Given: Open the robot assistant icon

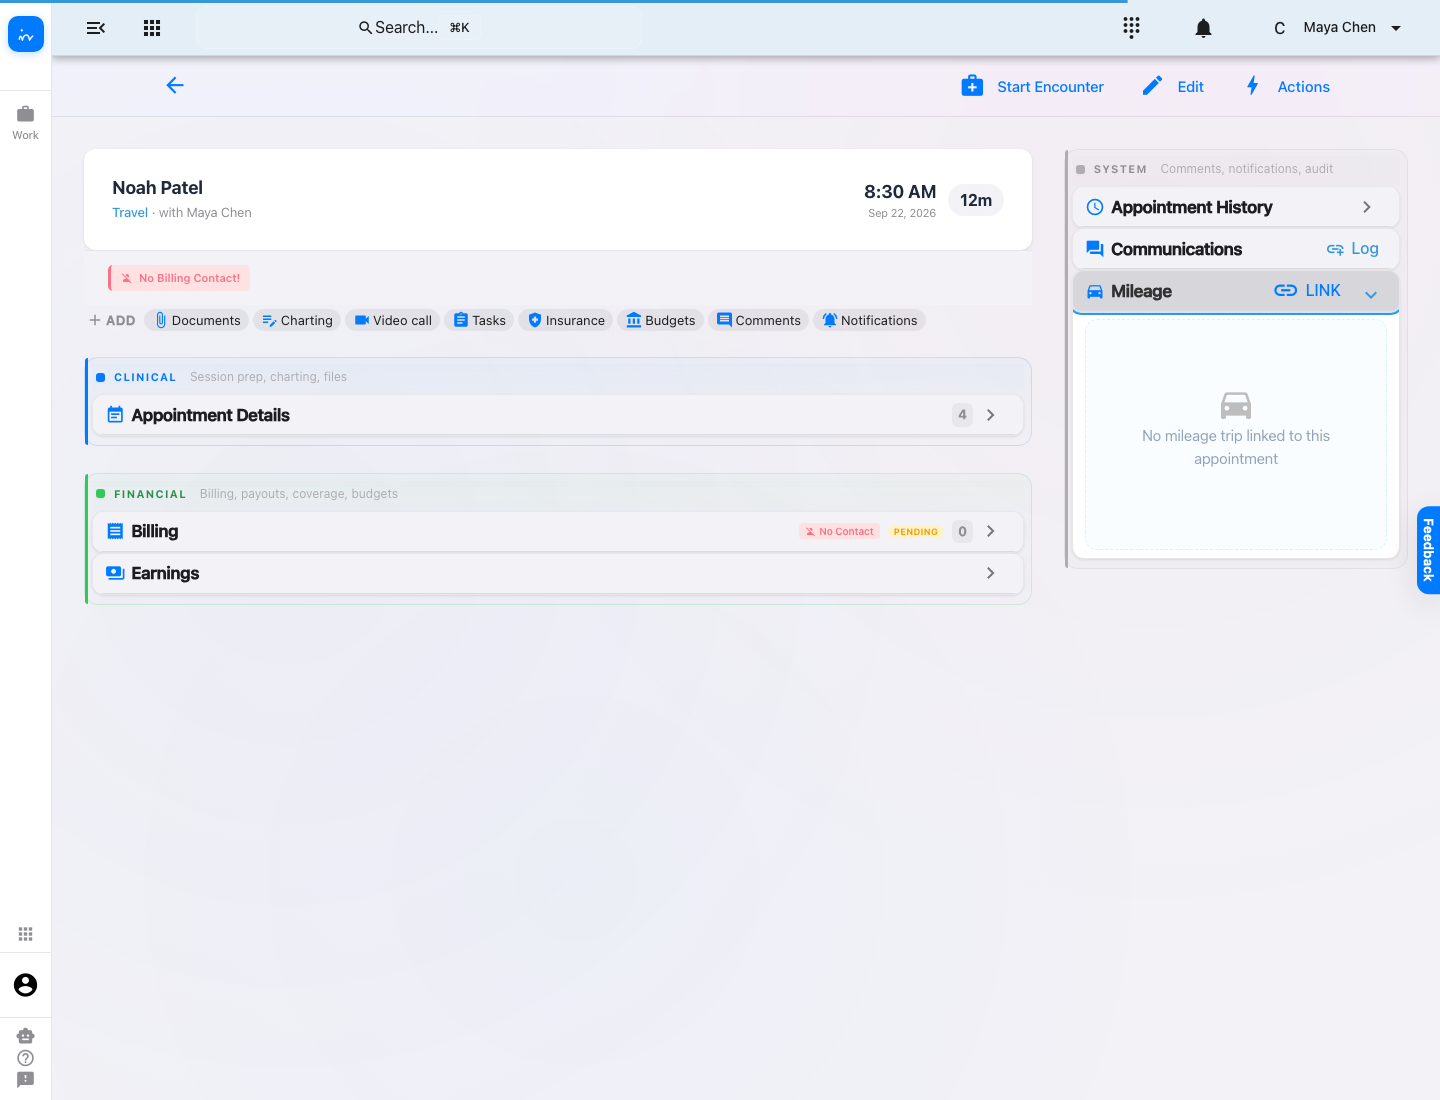Looking at the screenshot, I should click(x=26, y=1036).
